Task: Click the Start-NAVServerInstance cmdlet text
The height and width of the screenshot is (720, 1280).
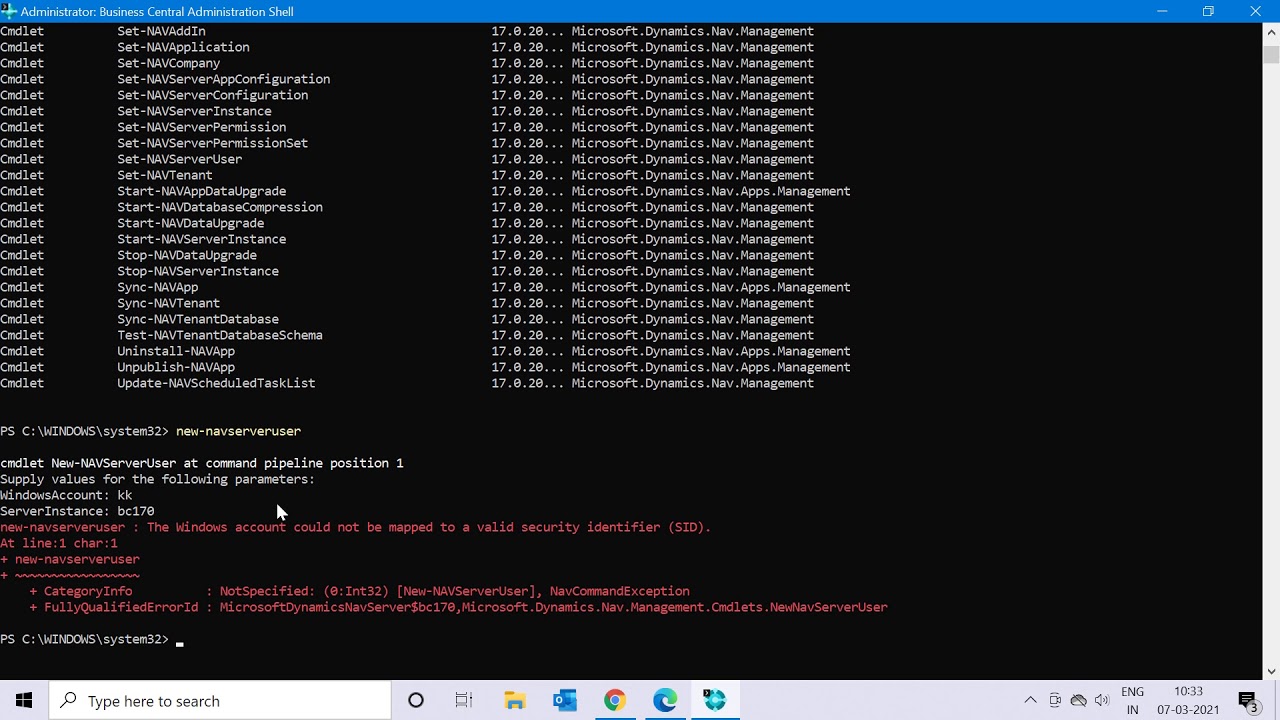Action: [201, 239]
